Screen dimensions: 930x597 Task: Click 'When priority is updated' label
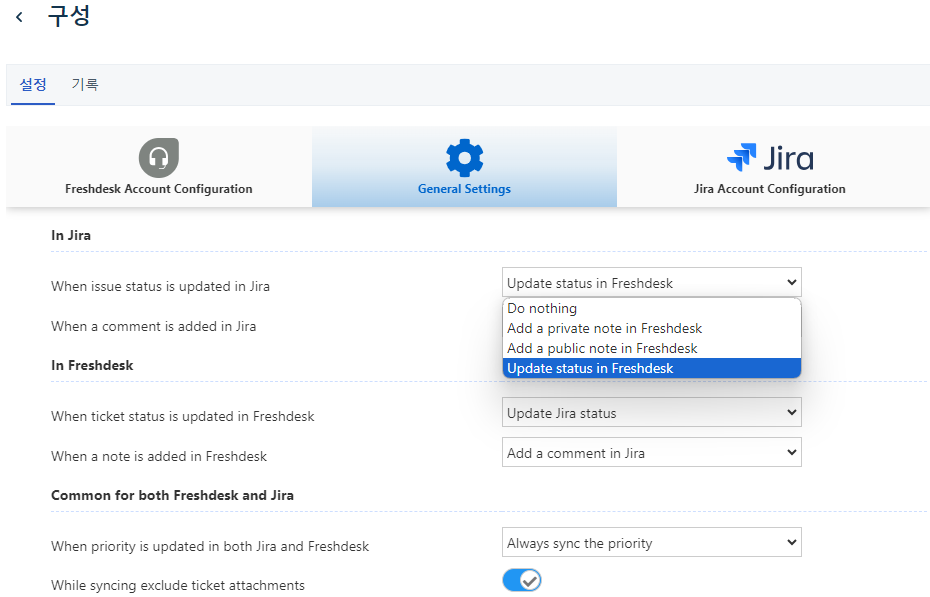click(x=210, y=546)
